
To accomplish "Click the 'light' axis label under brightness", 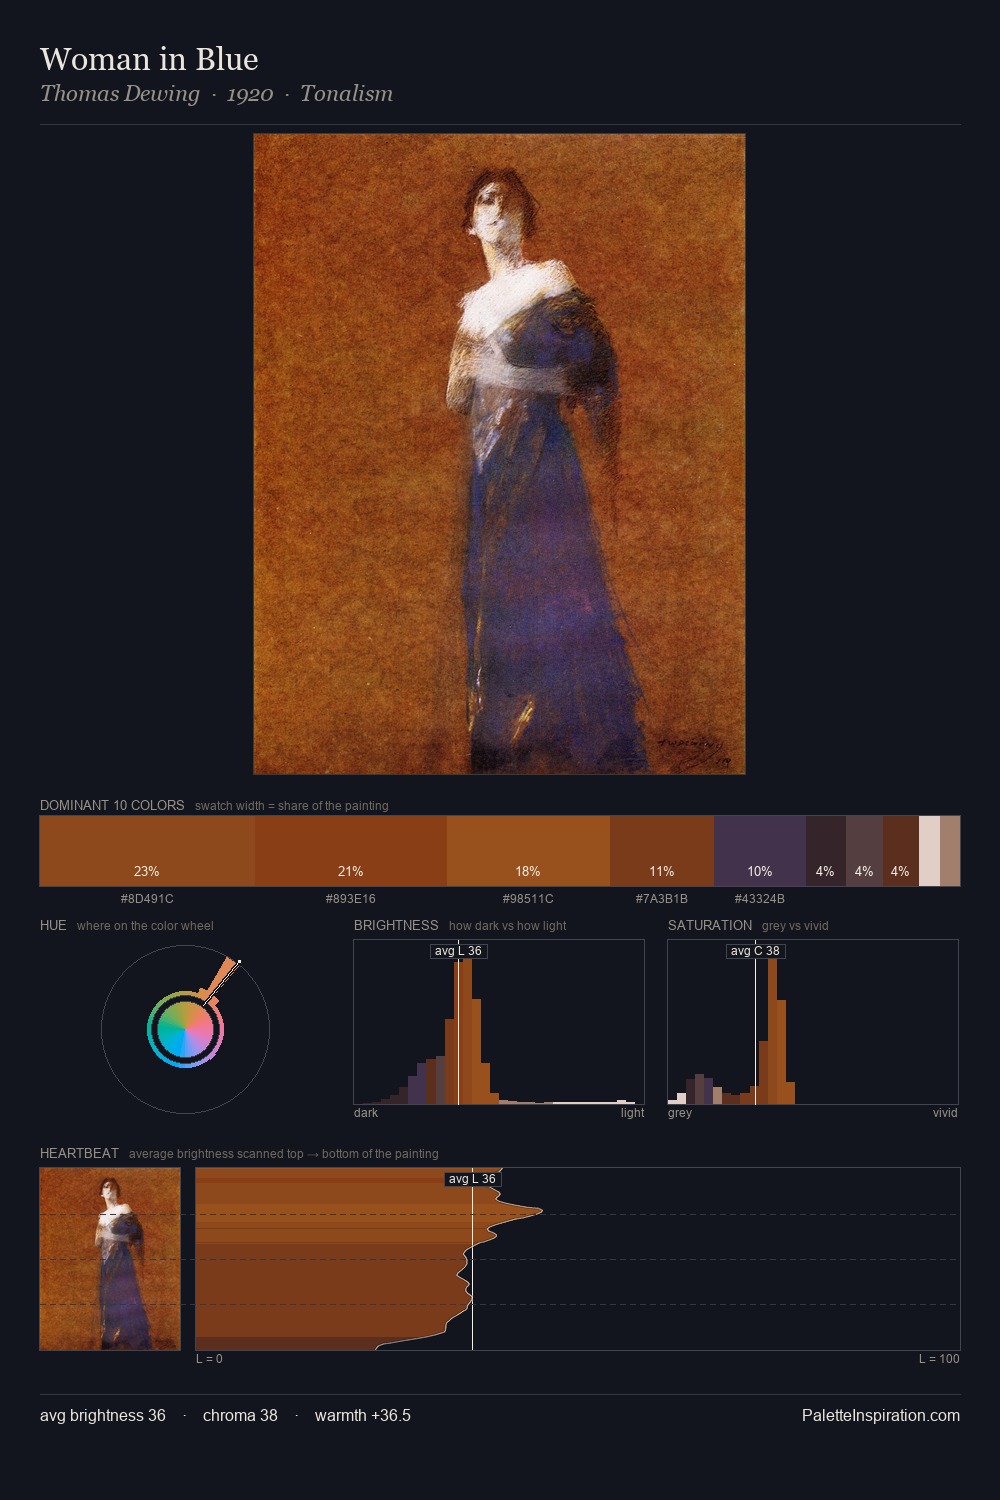I will [632, 1113].
